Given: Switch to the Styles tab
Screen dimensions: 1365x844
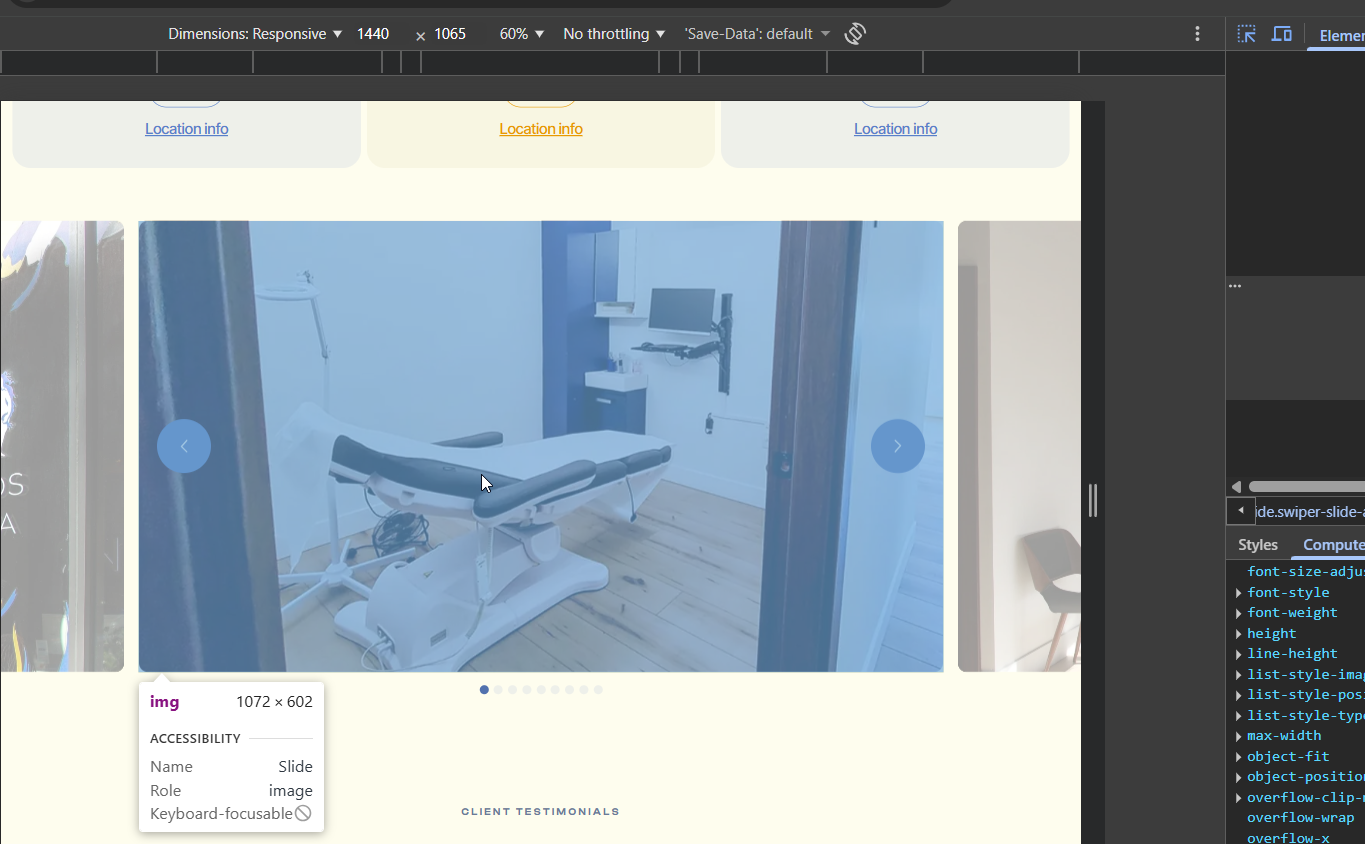Looking at the screenshot, I should (x=1258, y=545).
